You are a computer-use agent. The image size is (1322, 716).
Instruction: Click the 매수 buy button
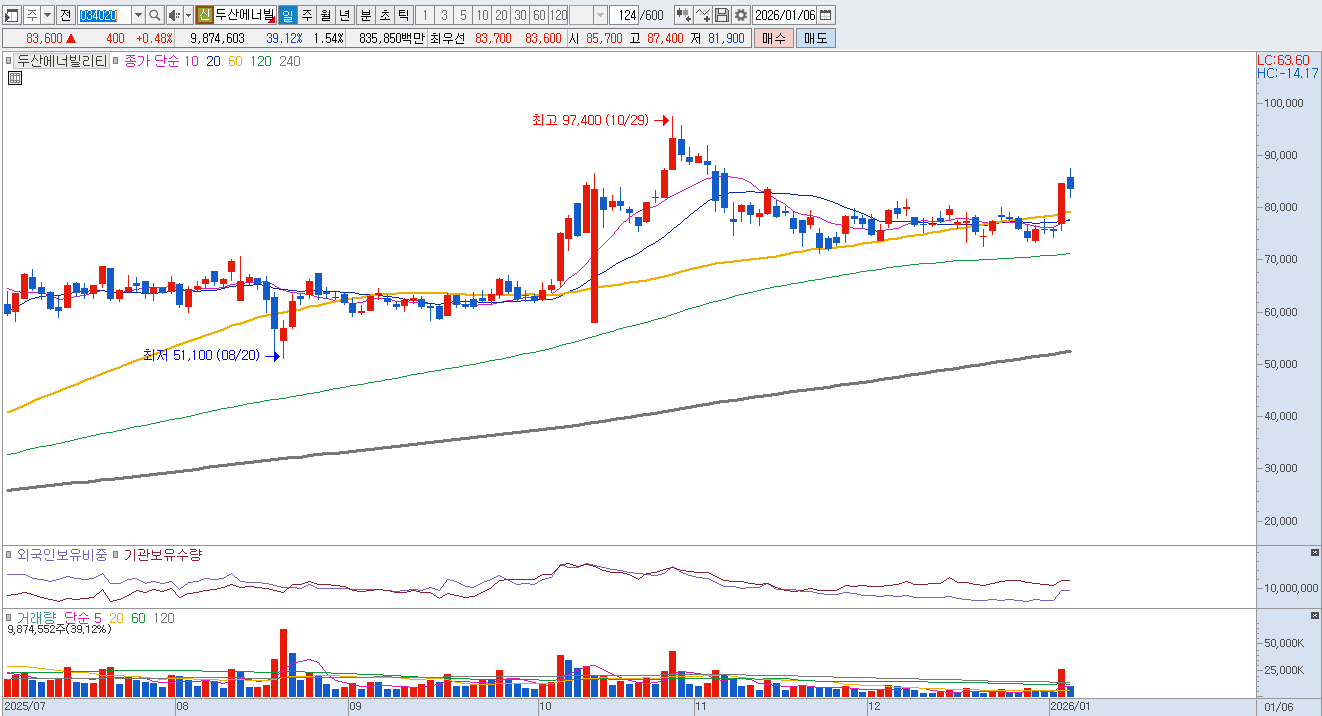tap(773, 38)
